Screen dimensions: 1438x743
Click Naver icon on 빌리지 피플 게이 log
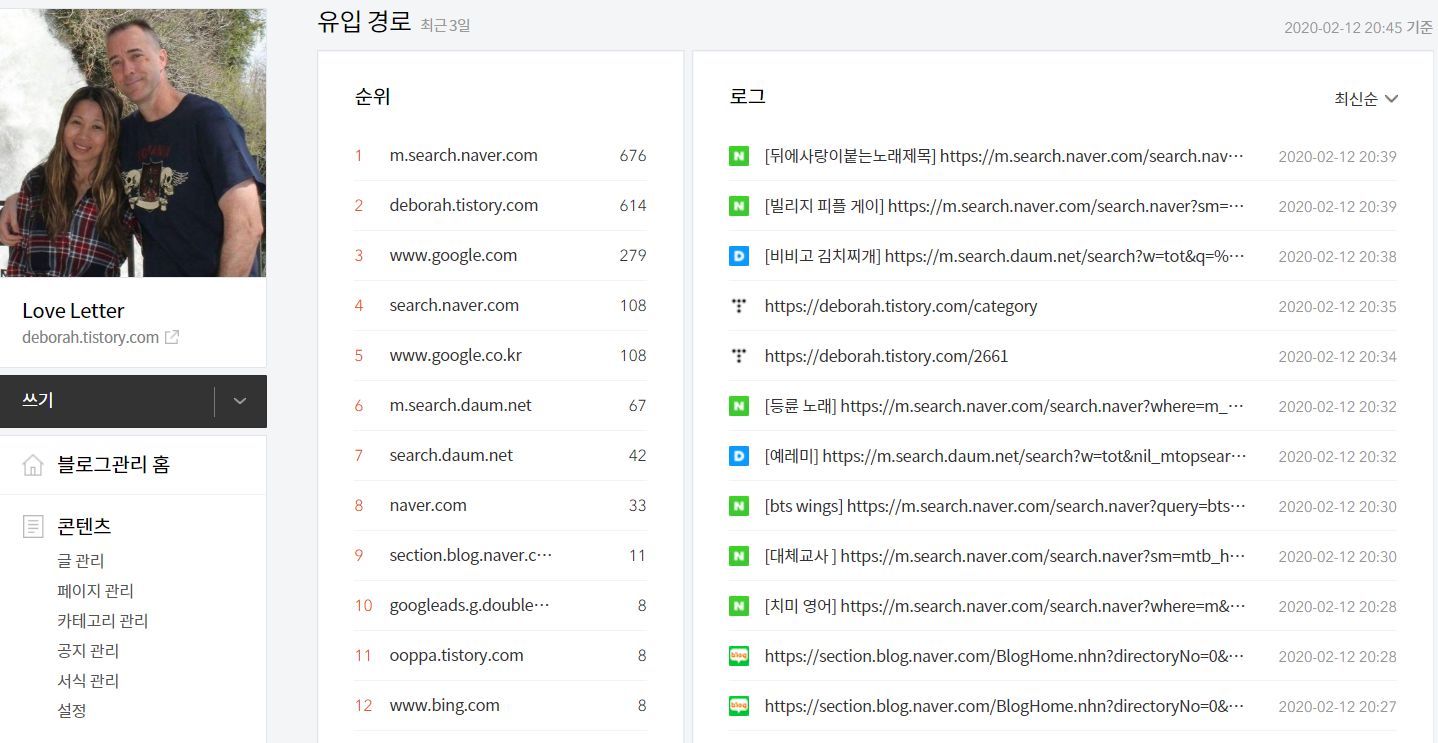click(739, 206)
